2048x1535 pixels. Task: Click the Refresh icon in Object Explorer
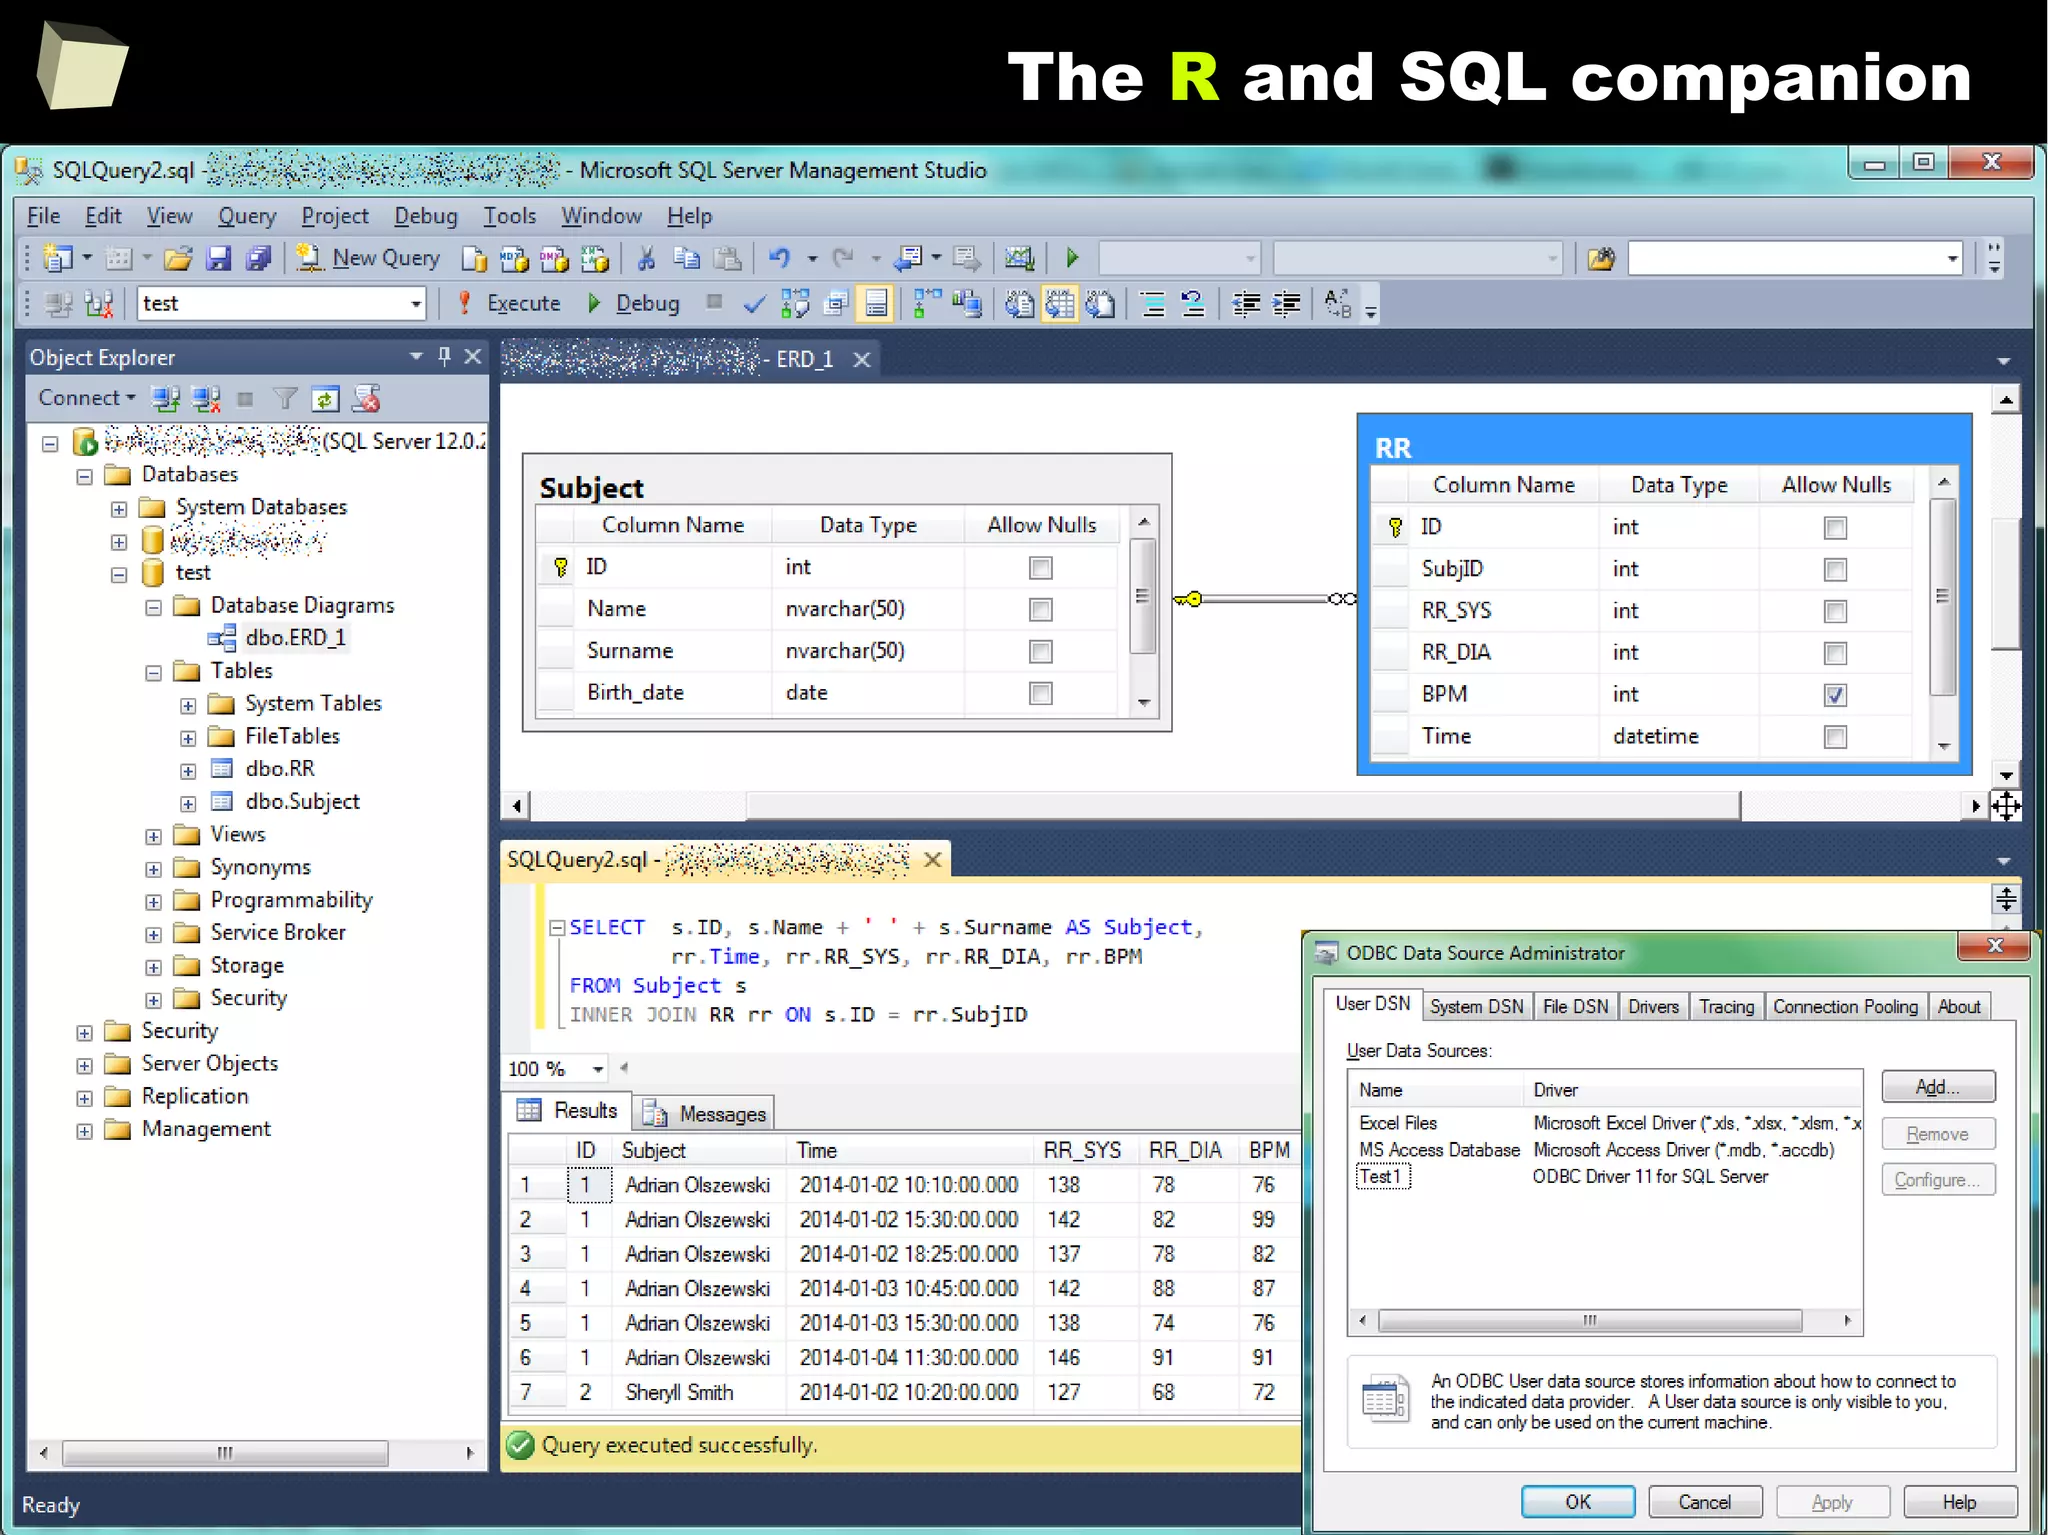[x=325, y=399]
